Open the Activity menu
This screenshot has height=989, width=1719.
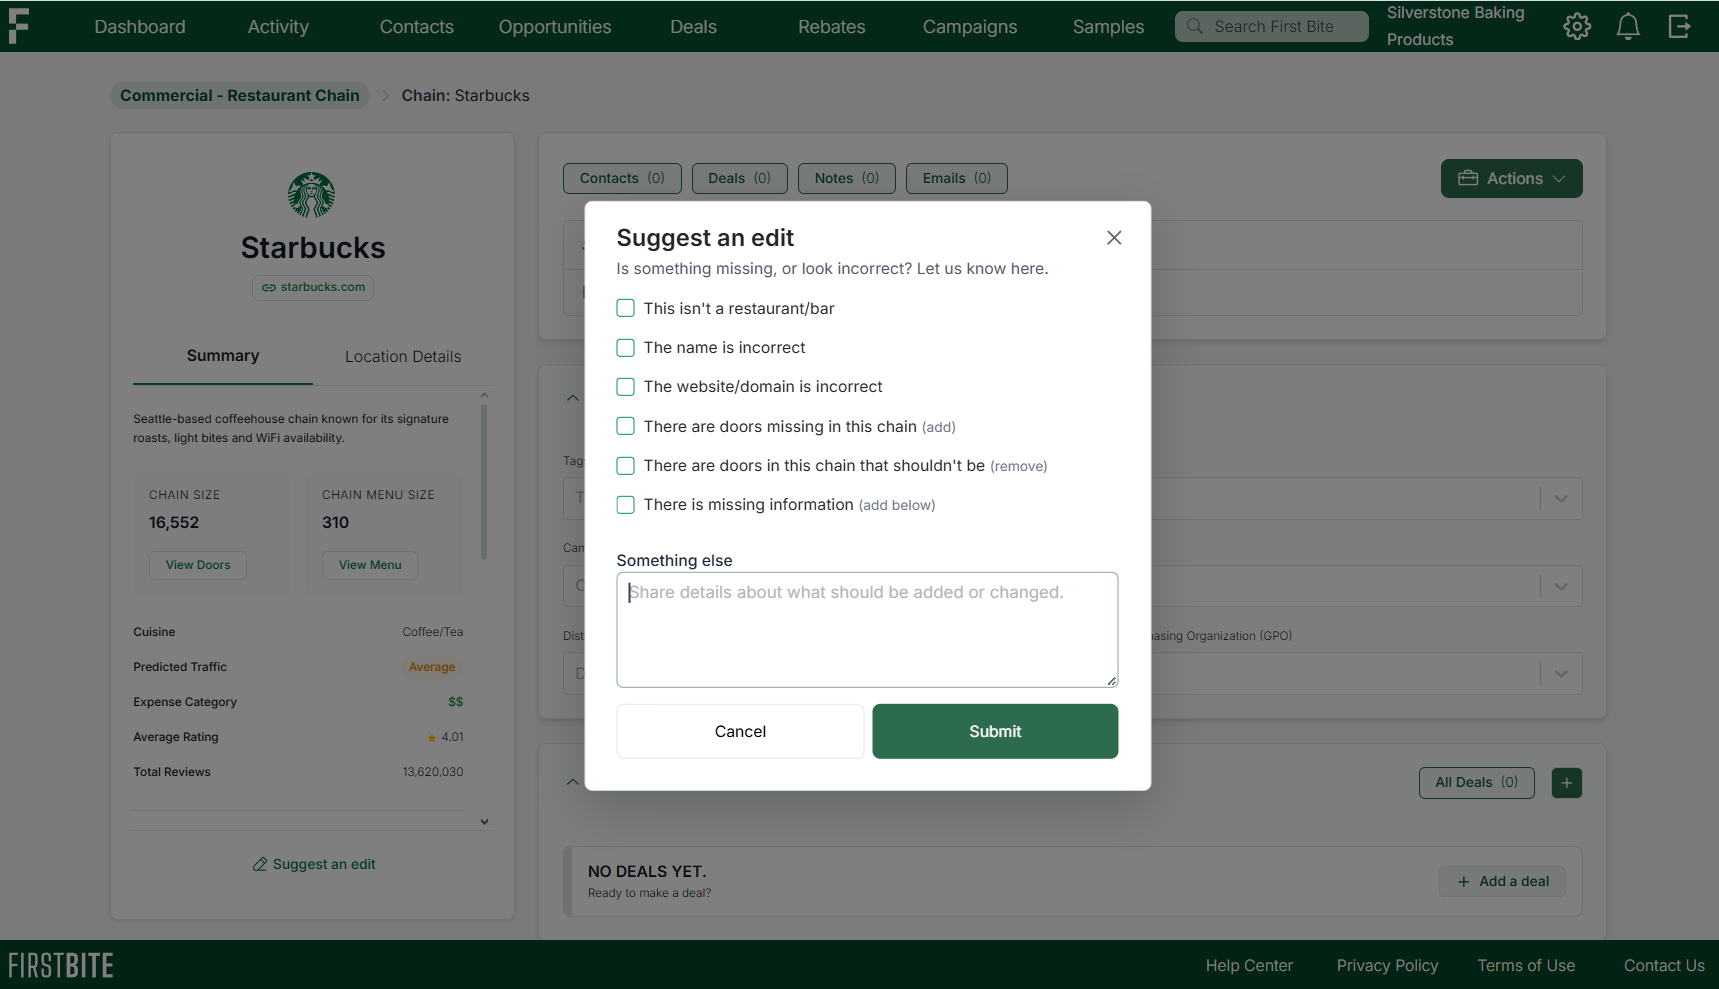click(x=278, y=27)
